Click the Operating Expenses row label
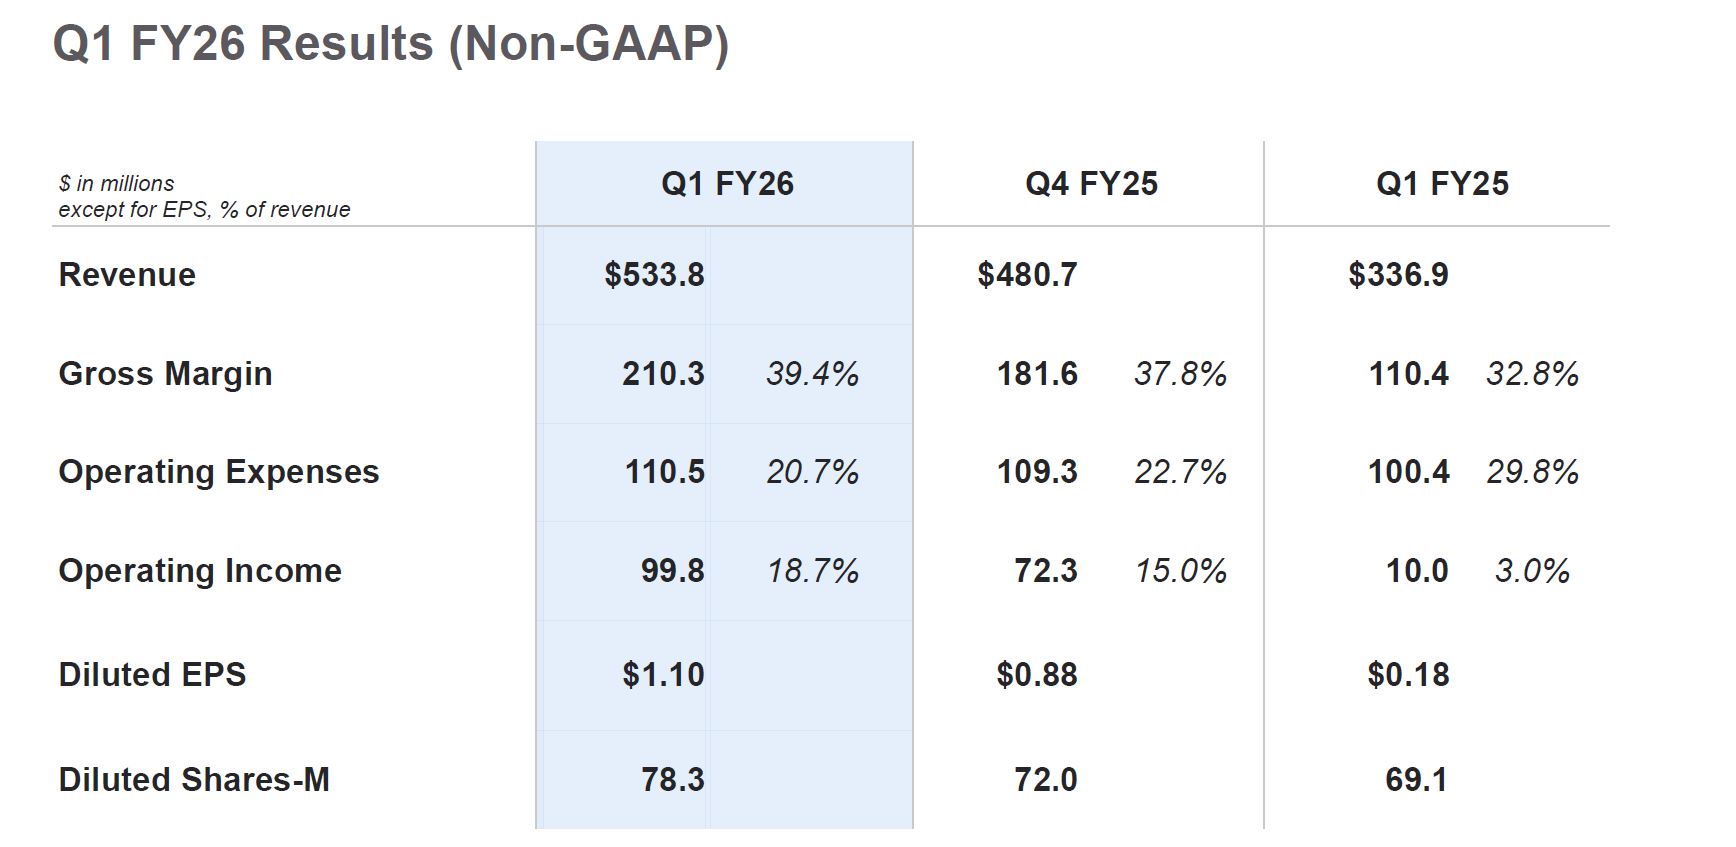The width and height of the screenshot is (1736, 847). point(219,472)
